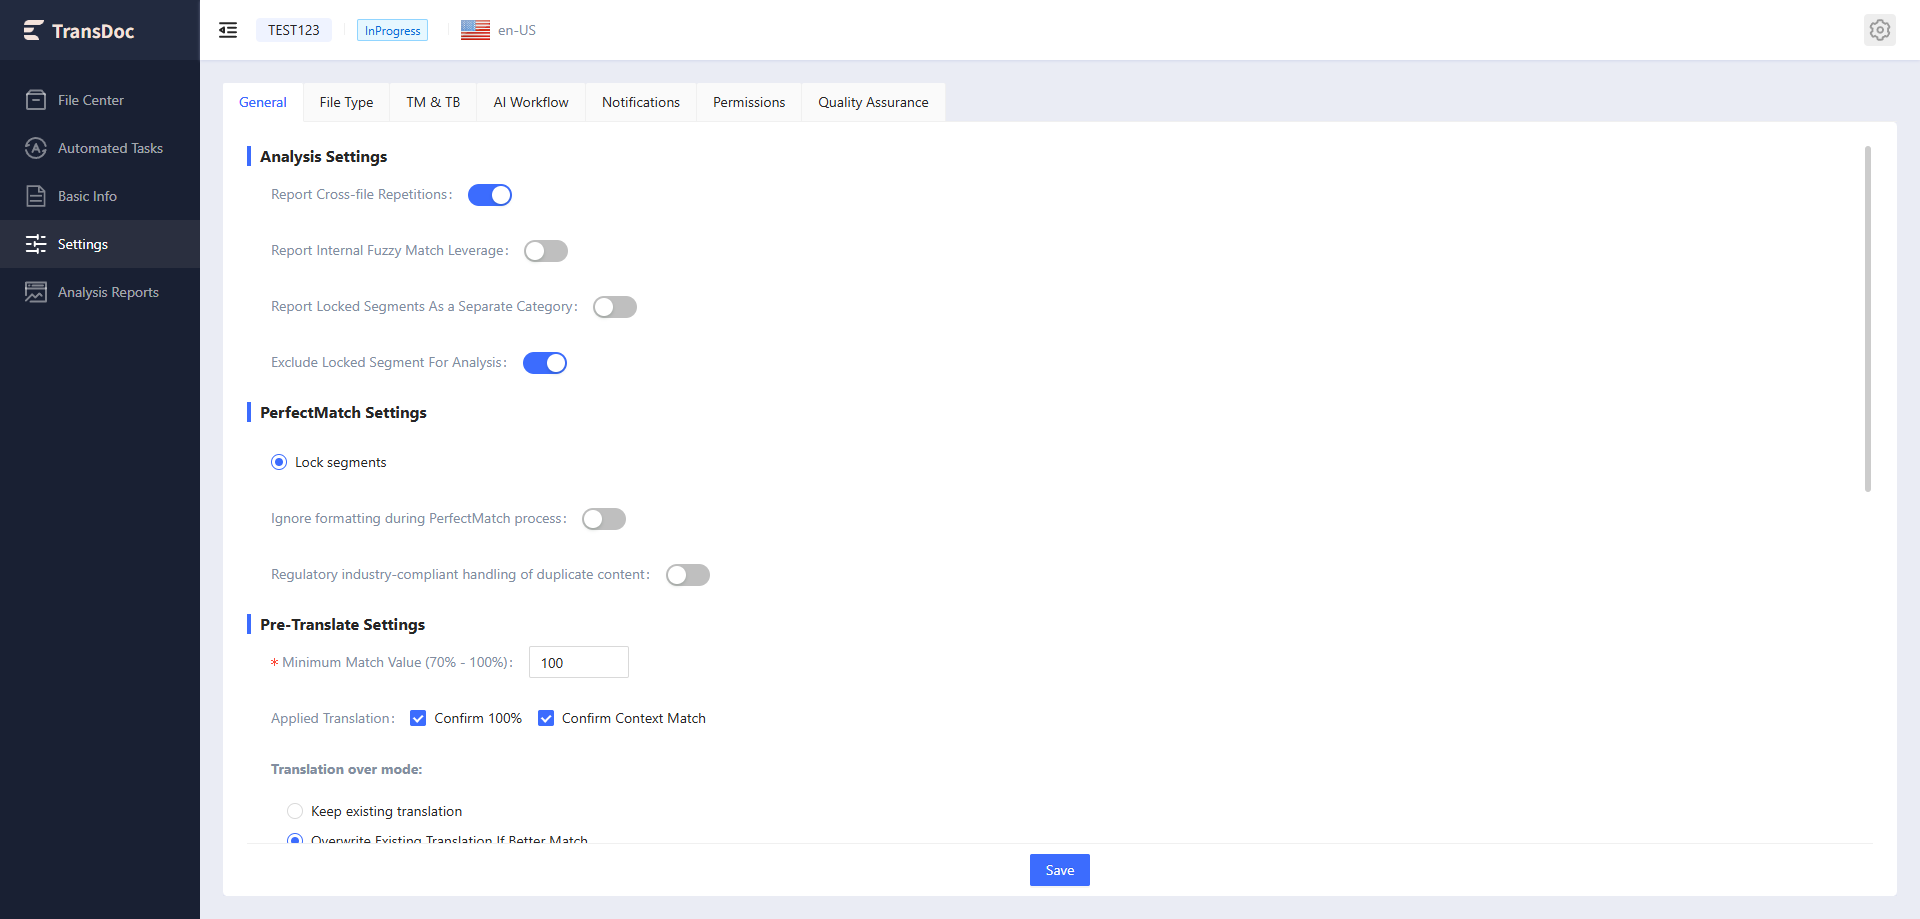The height and width of the screenshot is (919, 1920).
Task: Click the settings panel vertical scrollbar
Action: click(1867, 319)
